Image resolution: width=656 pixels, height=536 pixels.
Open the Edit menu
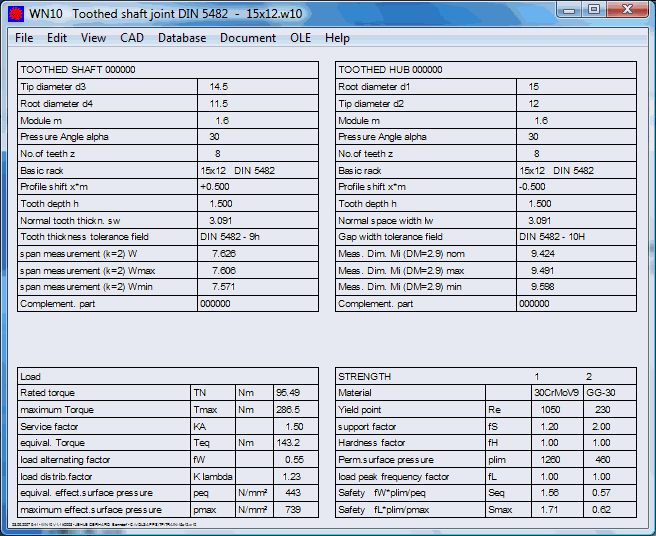point(57,38)
